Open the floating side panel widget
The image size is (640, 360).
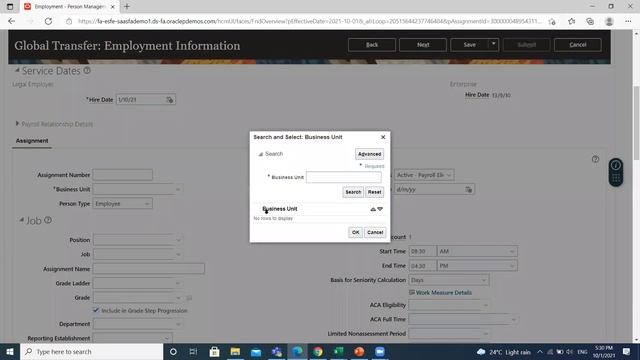(616, 172)
